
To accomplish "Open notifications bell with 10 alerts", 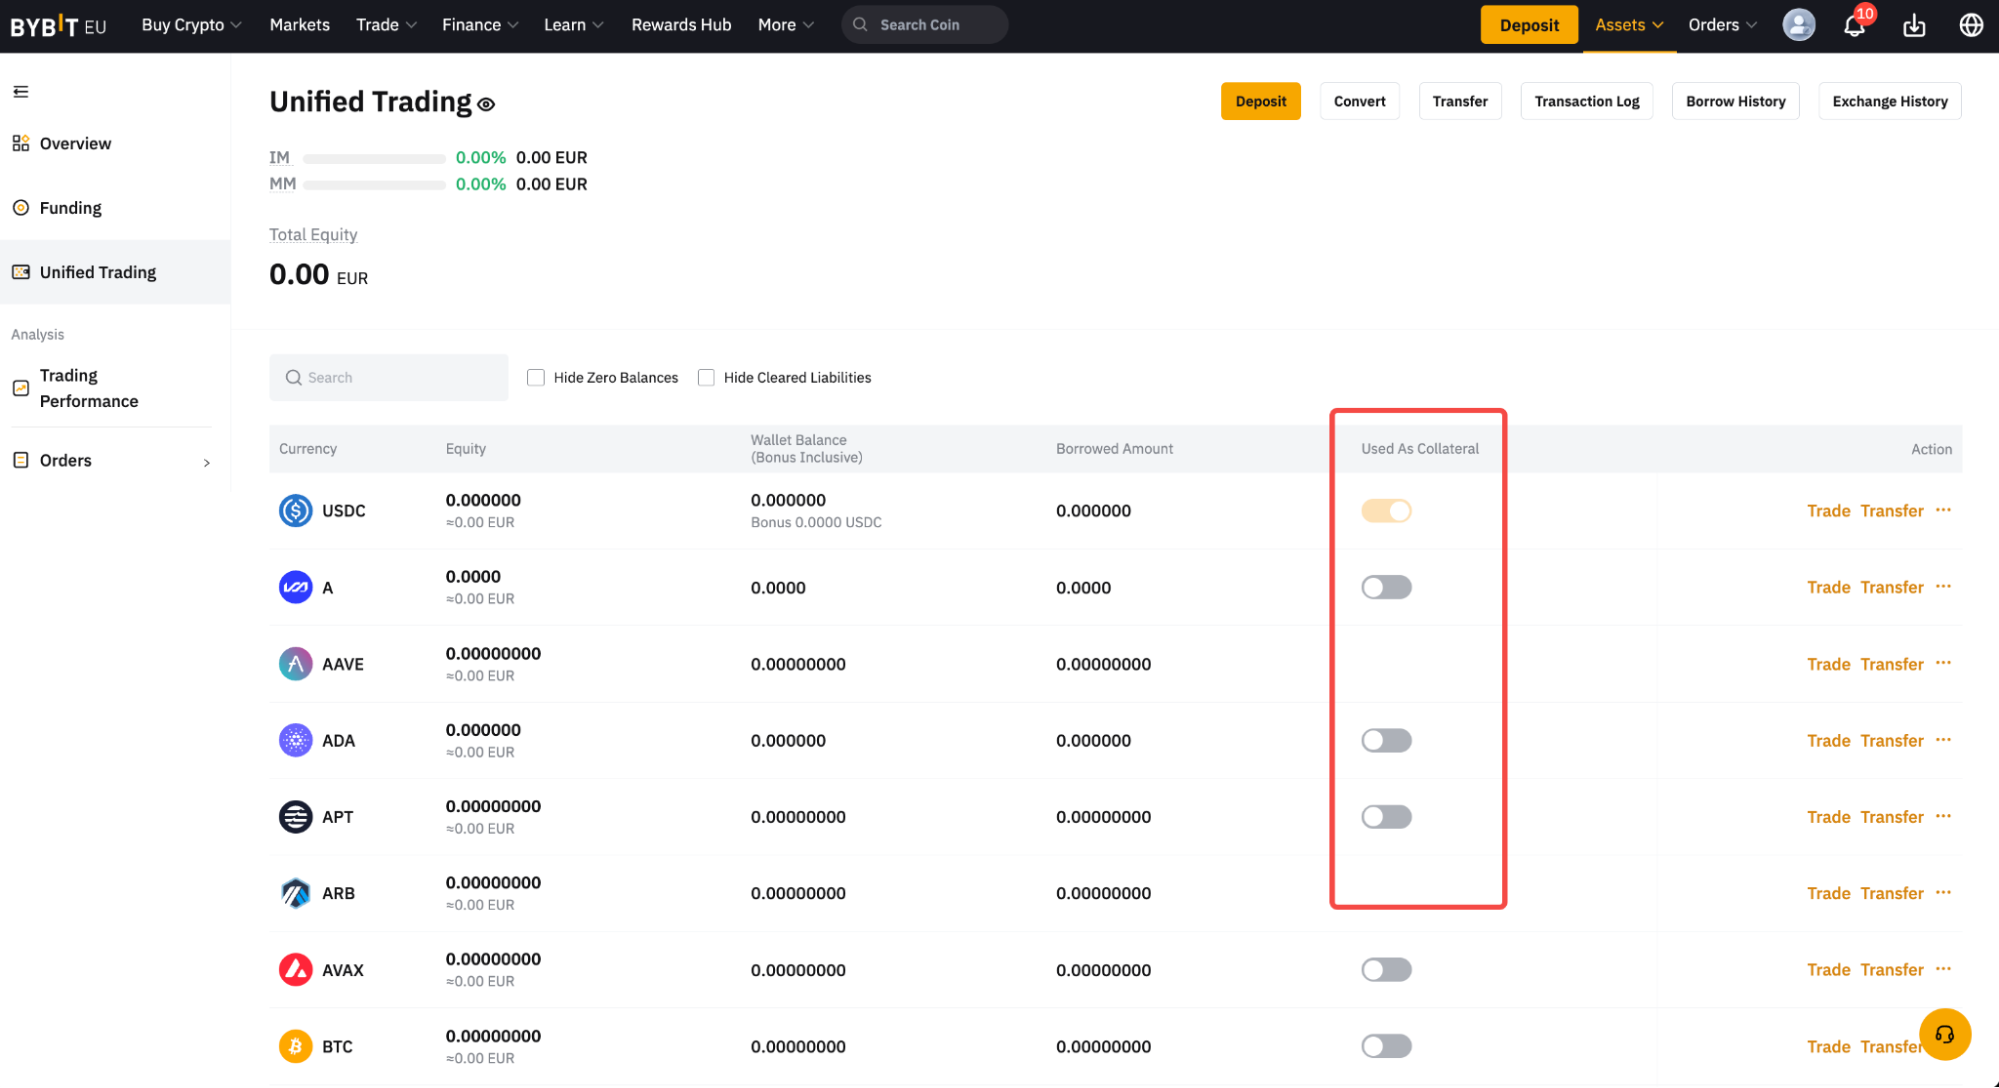I will click(1854, 25).
